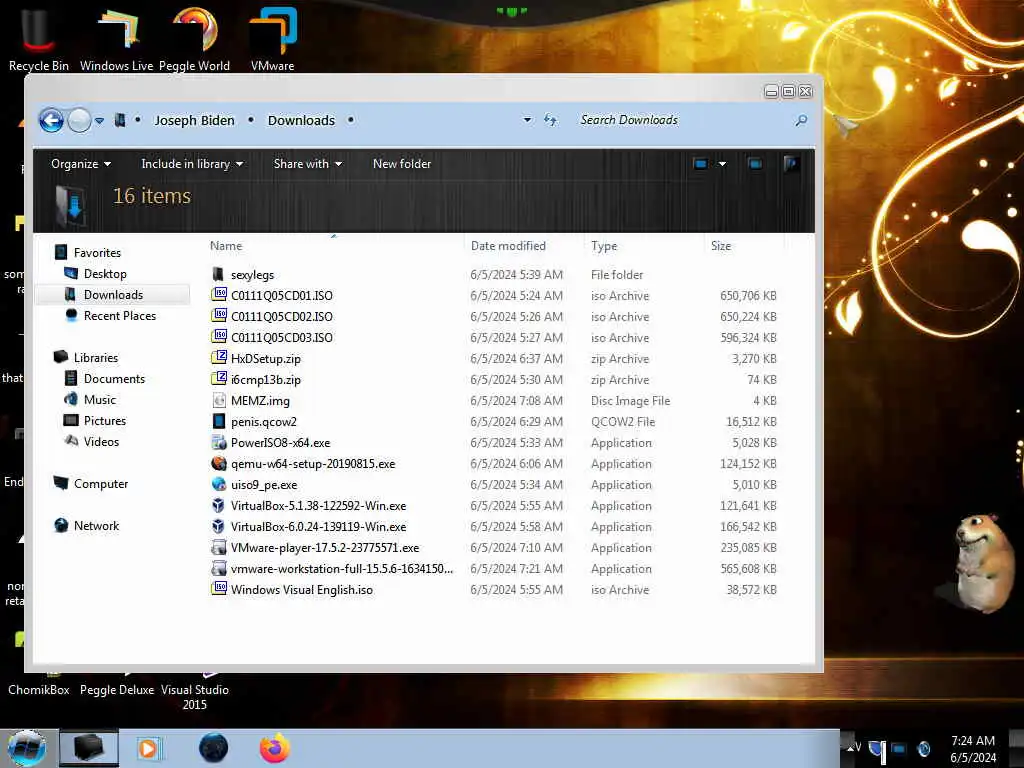Sort by the Size column header
The image size is (1024, 768).
721,246
